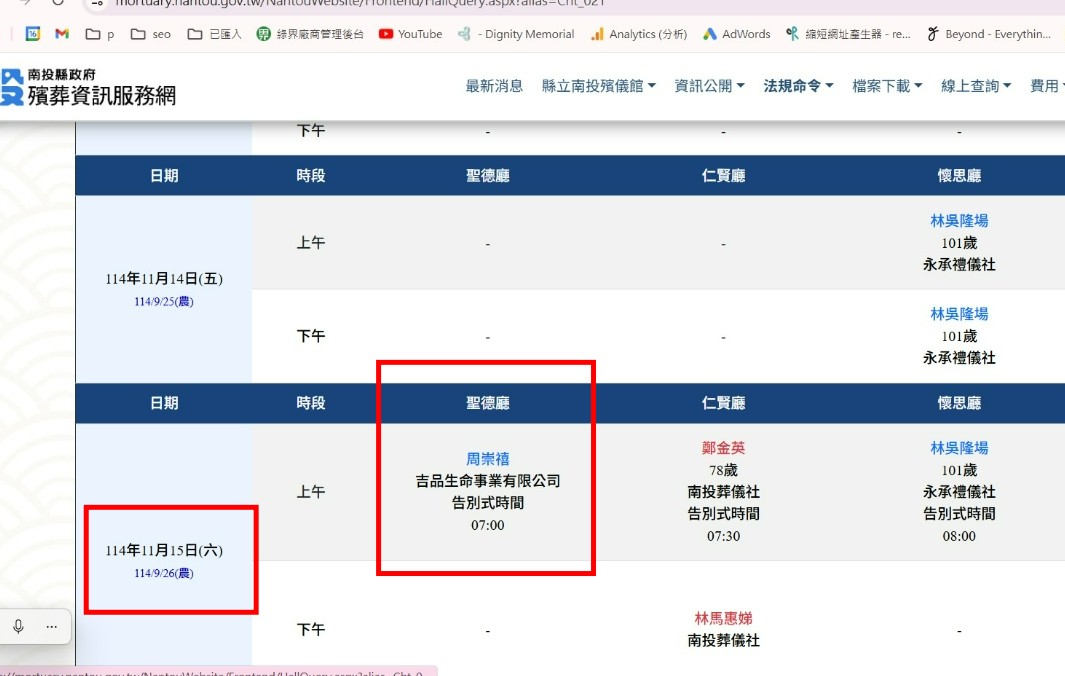Click the 周崇禧 name link
The width and height of the screenshot is (1065, 676).
(x=488, y=459)
